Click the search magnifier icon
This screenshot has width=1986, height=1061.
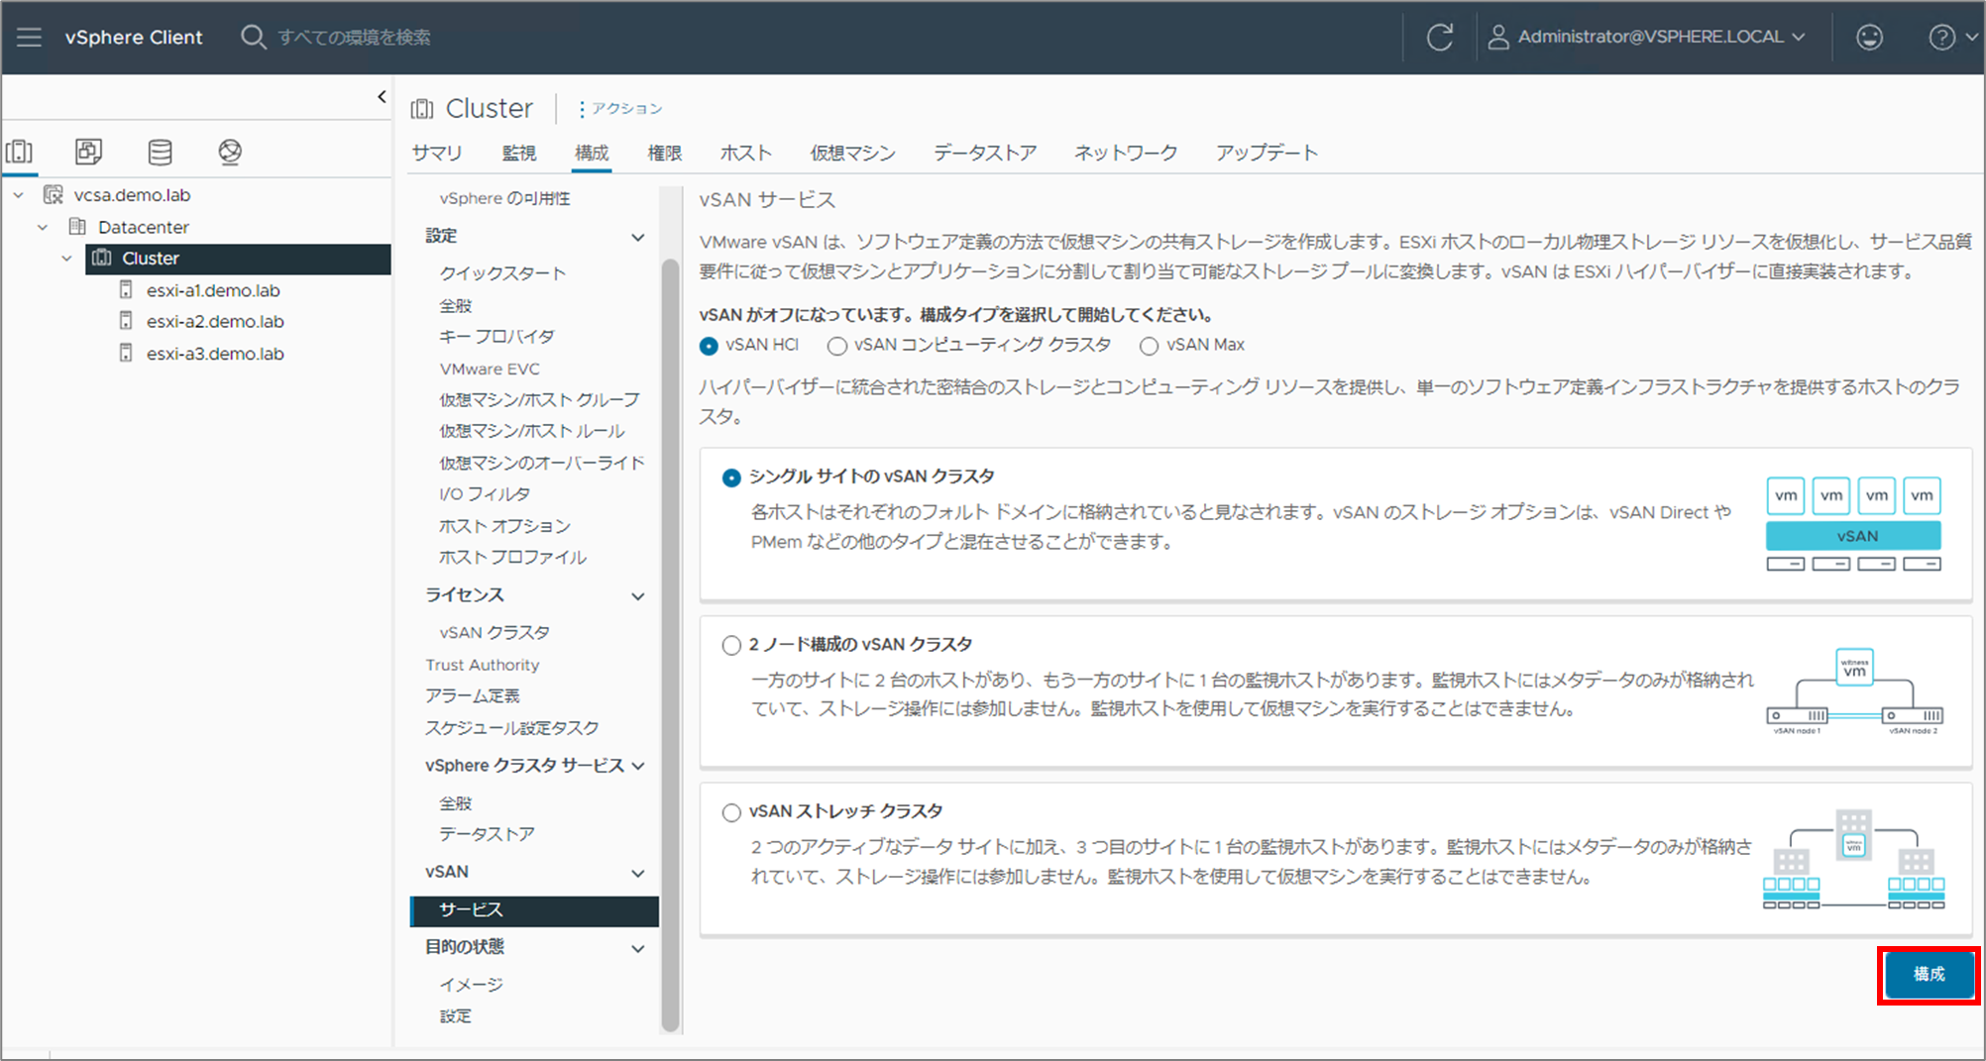tap(253, 37)
